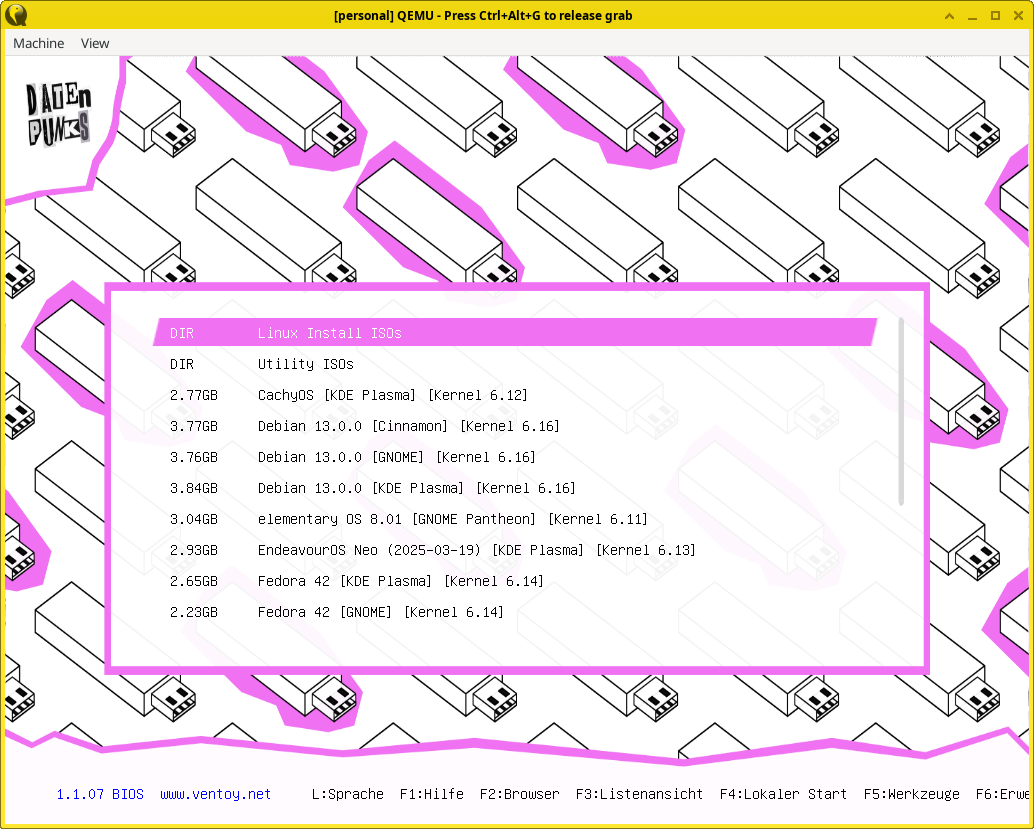Select EndeavourOS Neo entry

[476, 550]
